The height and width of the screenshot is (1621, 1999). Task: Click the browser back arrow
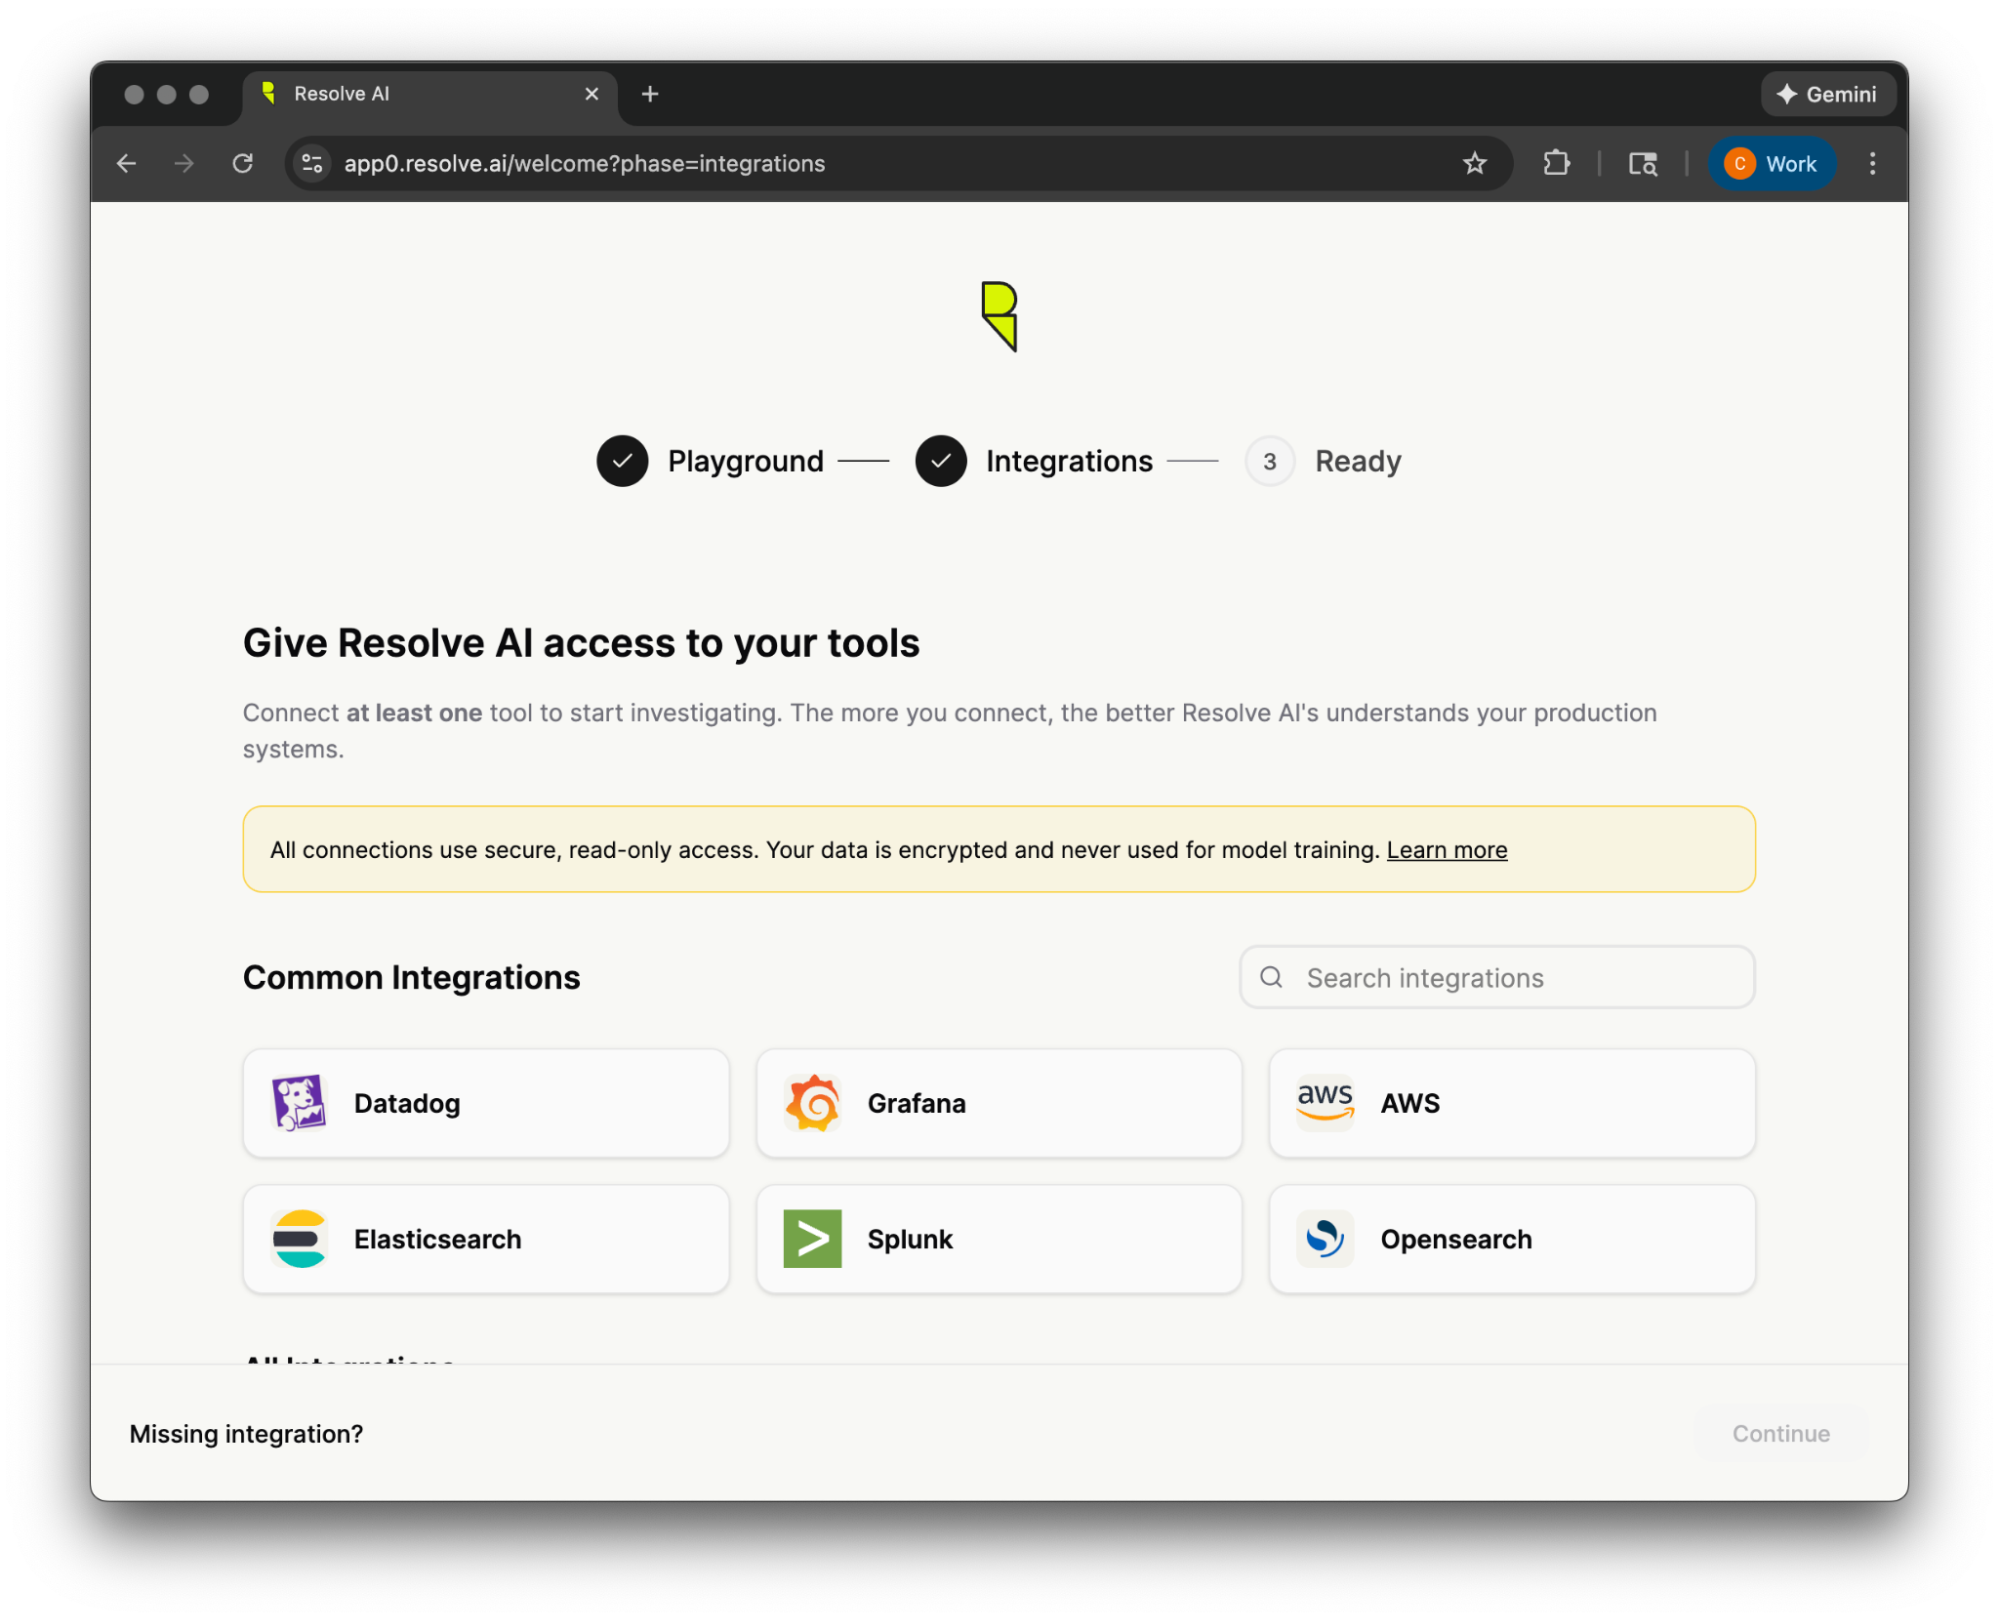[x=126, y=163]
